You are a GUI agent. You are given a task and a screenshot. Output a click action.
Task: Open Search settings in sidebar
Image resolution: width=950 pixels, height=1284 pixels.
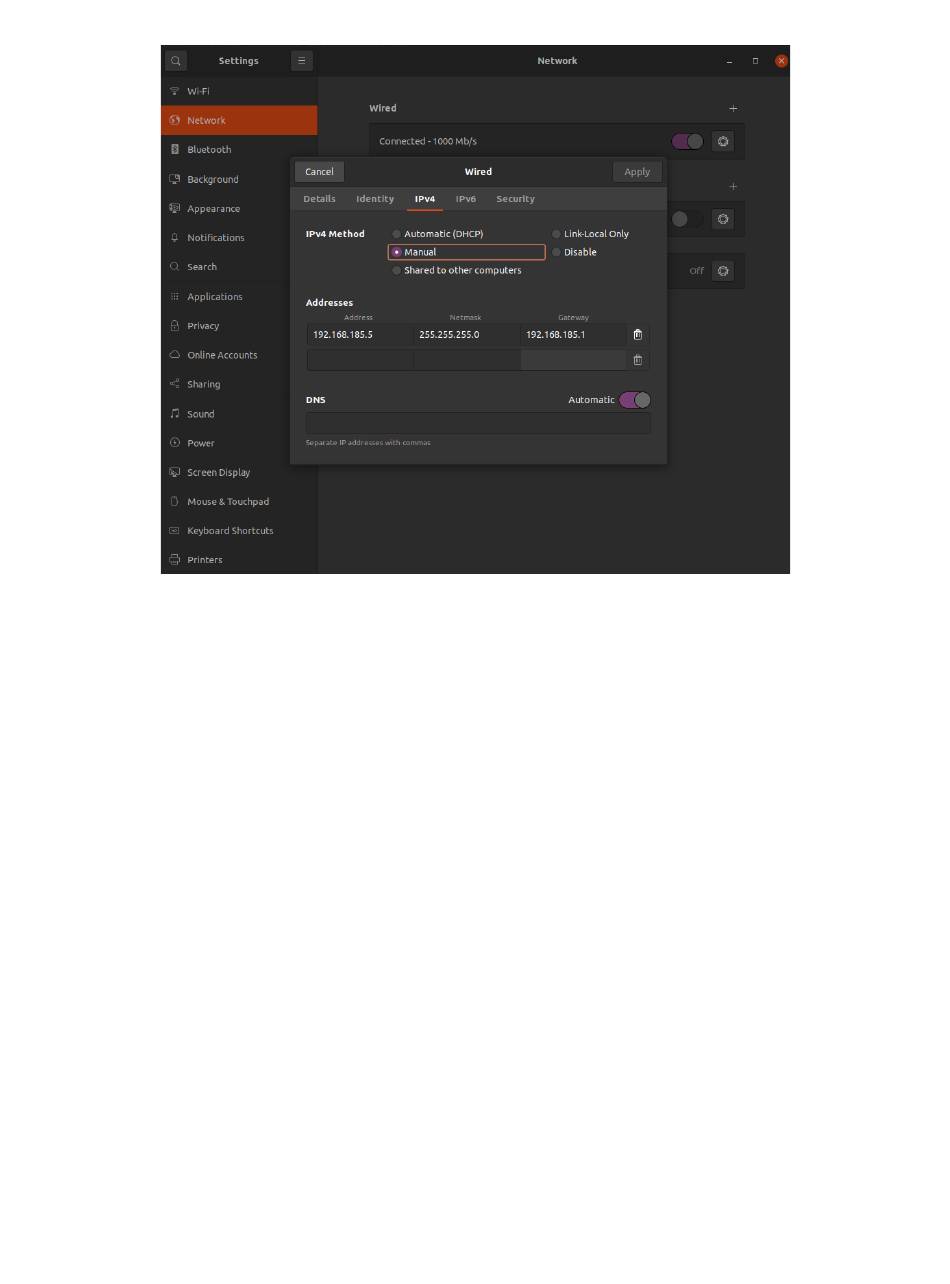click(x=239, y=267)
